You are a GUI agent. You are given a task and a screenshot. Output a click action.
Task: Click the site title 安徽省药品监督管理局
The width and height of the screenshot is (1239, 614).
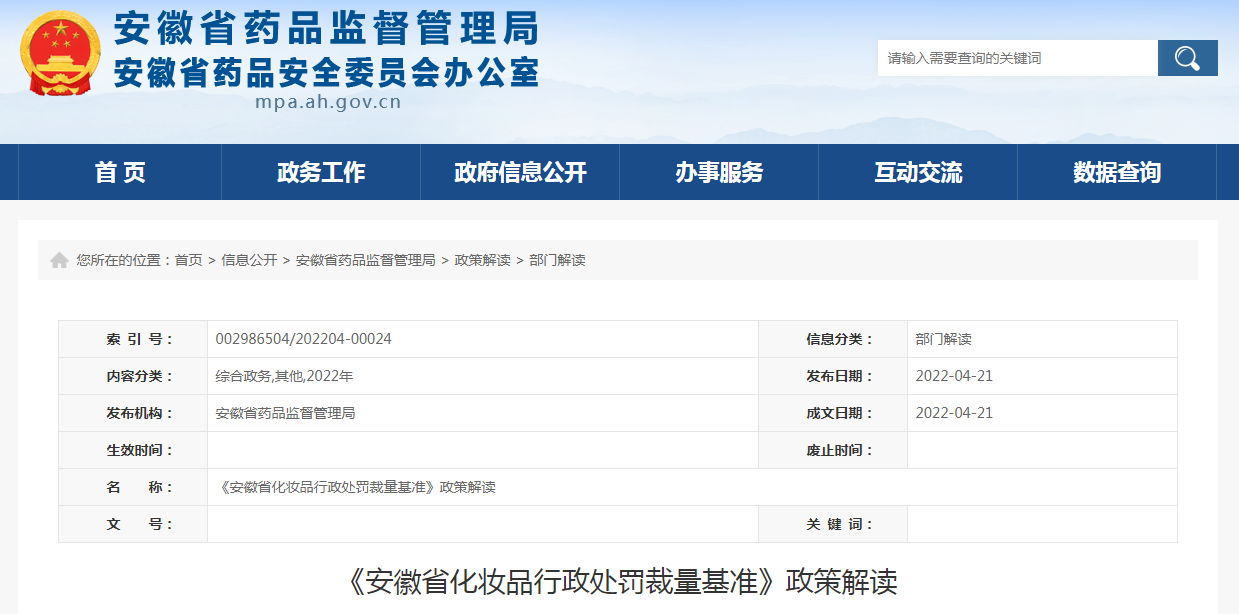point(326,29)
